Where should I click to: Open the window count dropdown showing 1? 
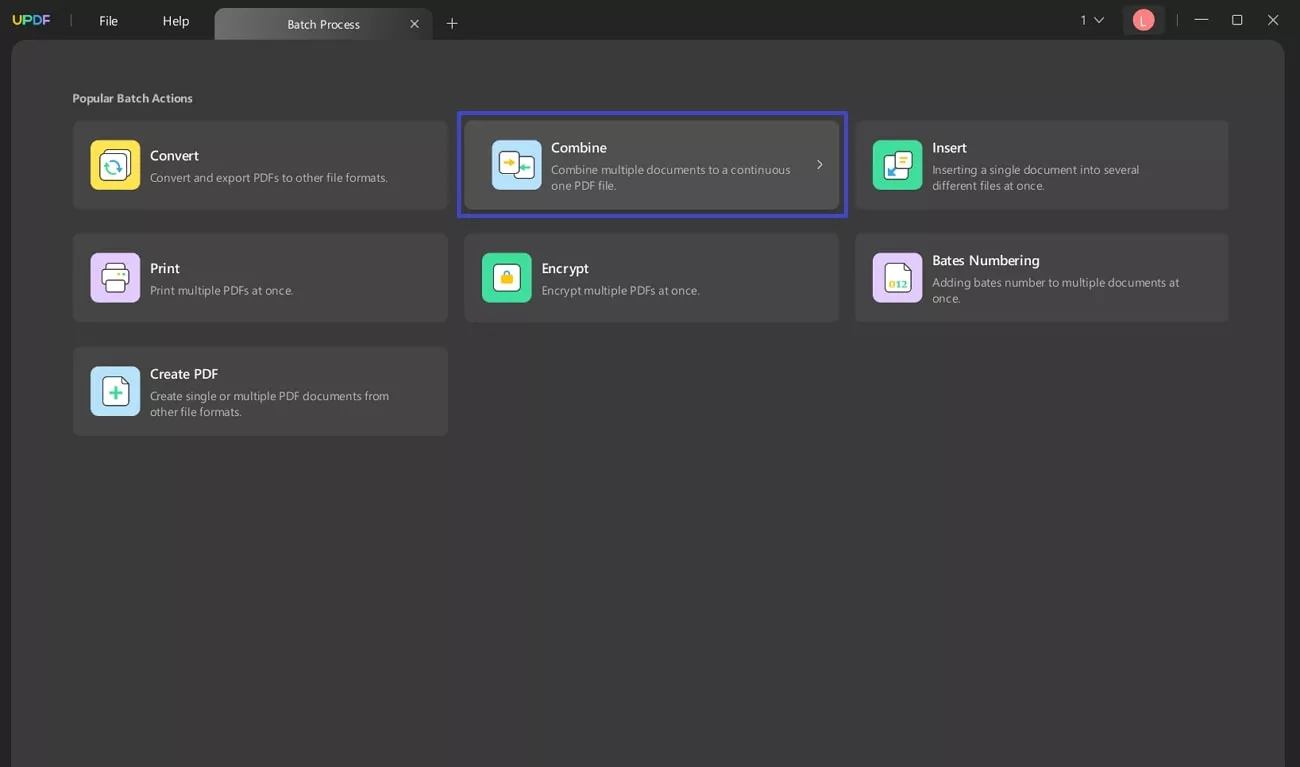(x=1092, y=20)
